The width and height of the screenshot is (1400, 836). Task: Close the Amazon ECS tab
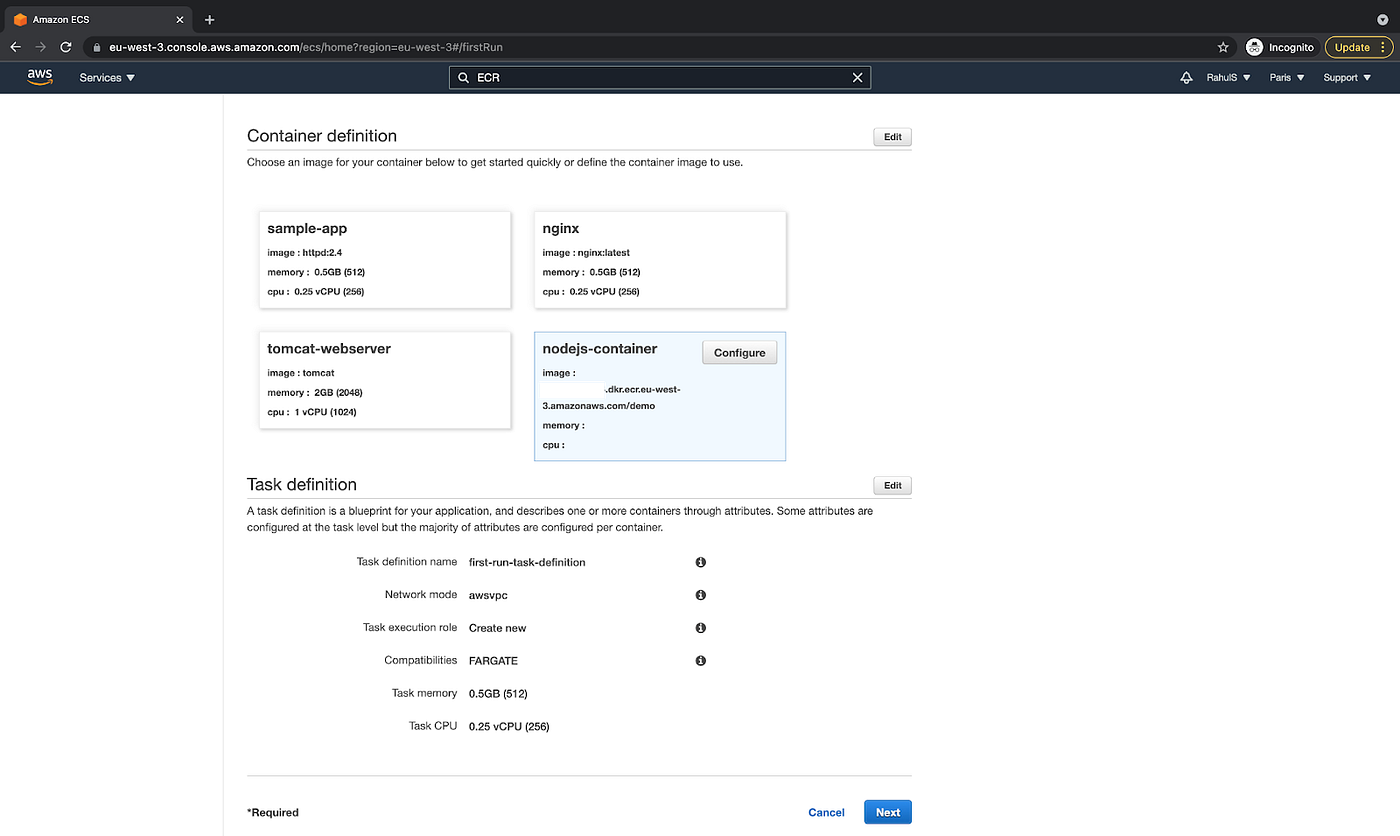pyautogui.click(x=179, y=20)
